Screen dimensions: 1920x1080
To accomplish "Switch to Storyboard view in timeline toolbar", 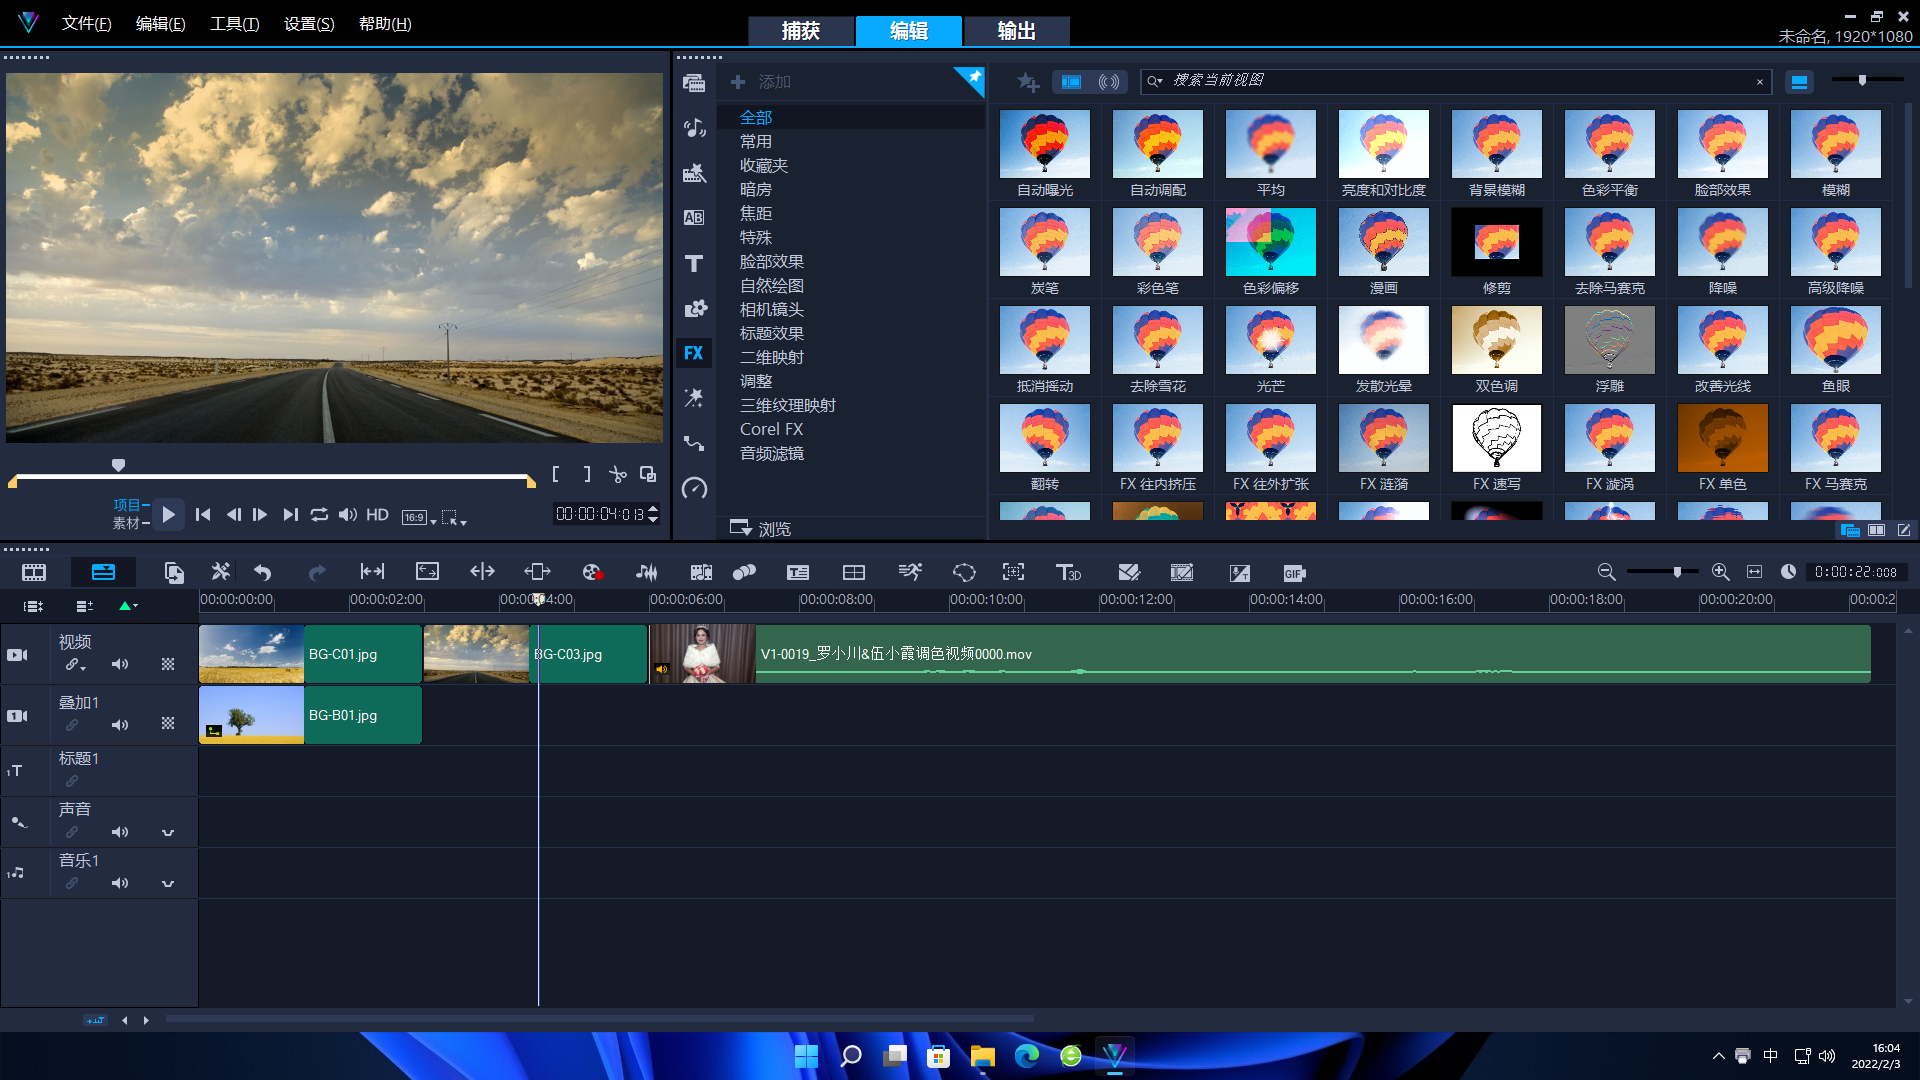I will [34, 573].
